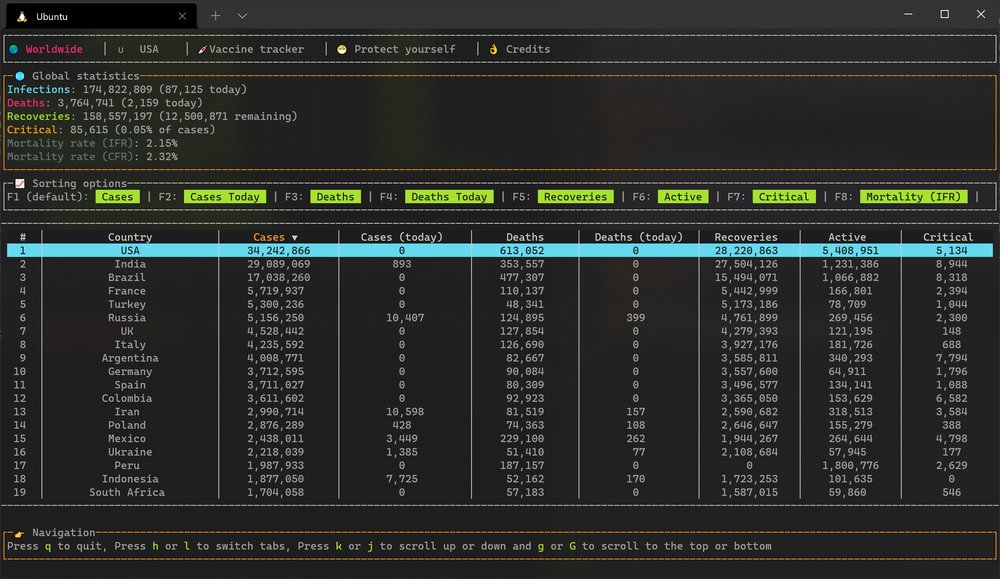The height and width of the screenshot is (579, 1000).
Task: Open the Credits tab
Action: (x=527, y=49)
